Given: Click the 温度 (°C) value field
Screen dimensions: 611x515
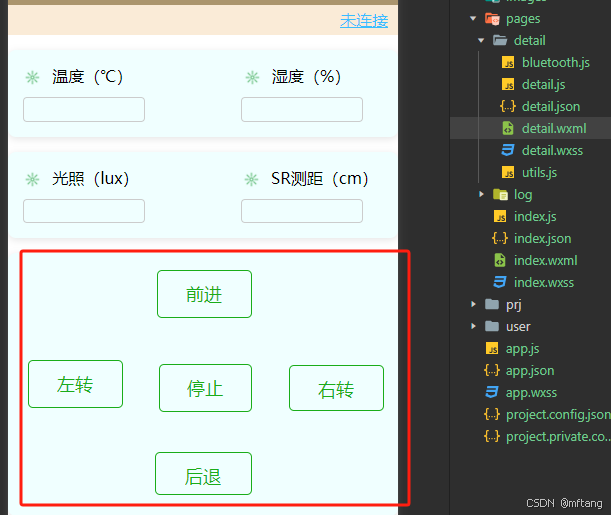Looking at the screenshot, I should 84,109.
